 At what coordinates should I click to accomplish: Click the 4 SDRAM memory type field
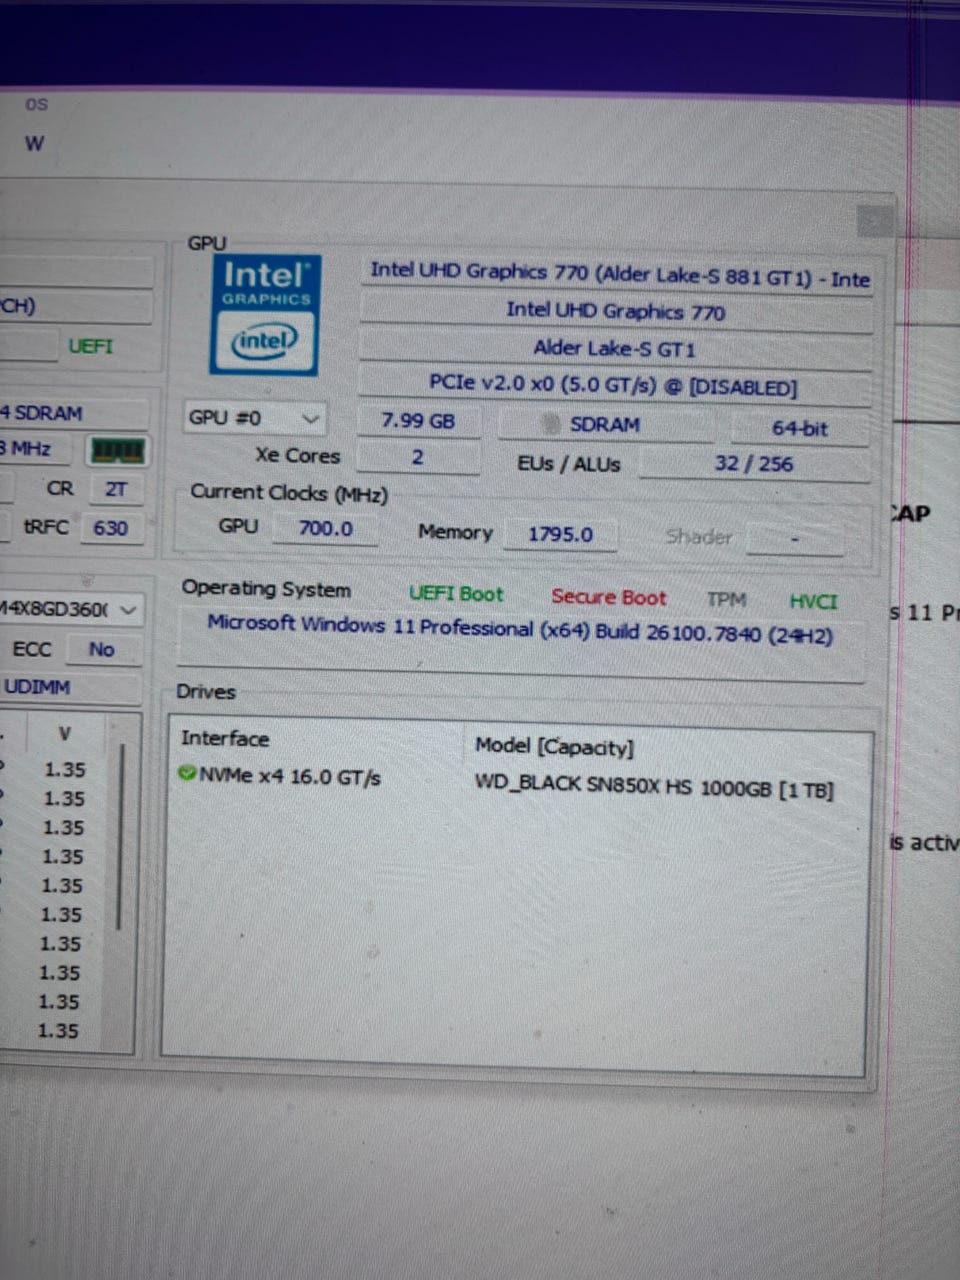tap(72, 413)
